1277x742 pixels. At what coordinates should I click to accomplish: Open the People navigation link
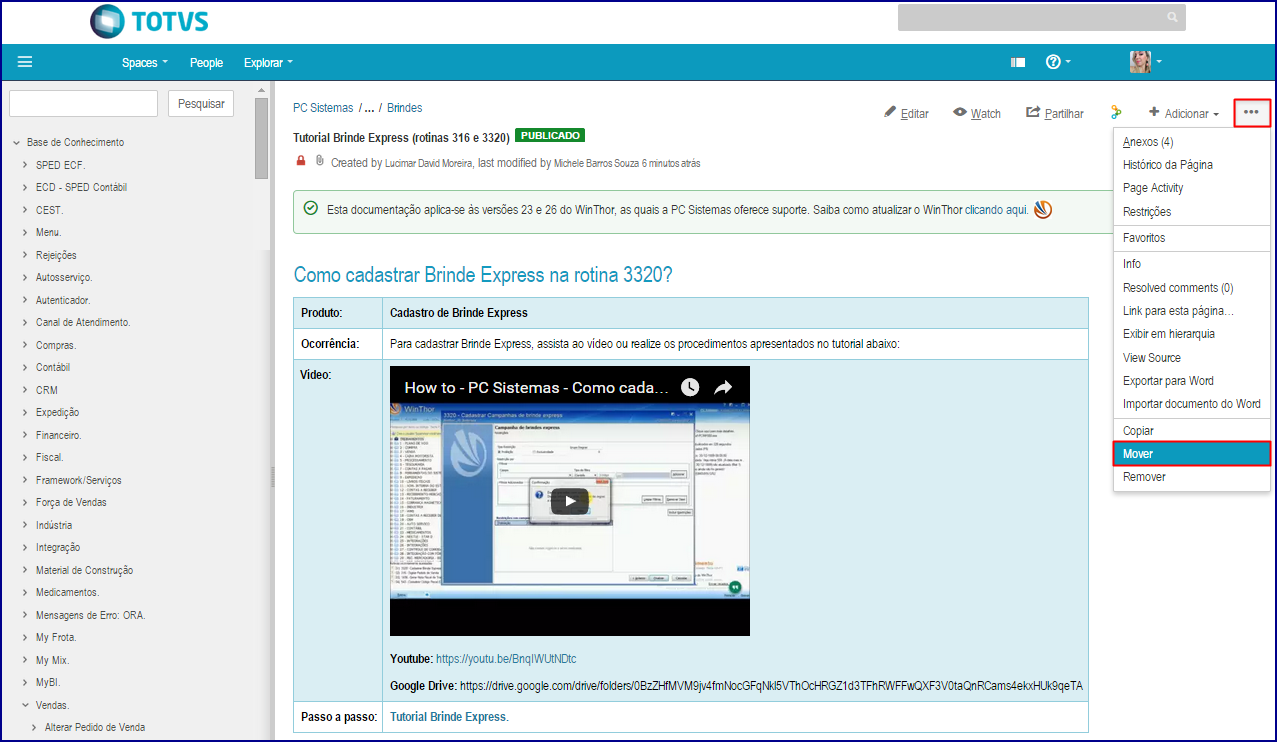(206, 62)
